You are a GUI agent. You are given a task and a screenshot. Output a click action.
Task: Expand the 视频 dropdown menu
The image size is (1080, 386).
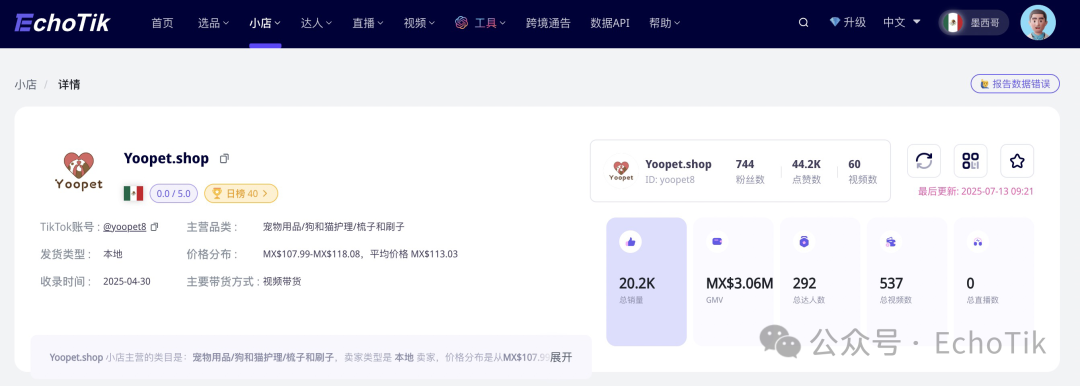click(x=419, y=23)
